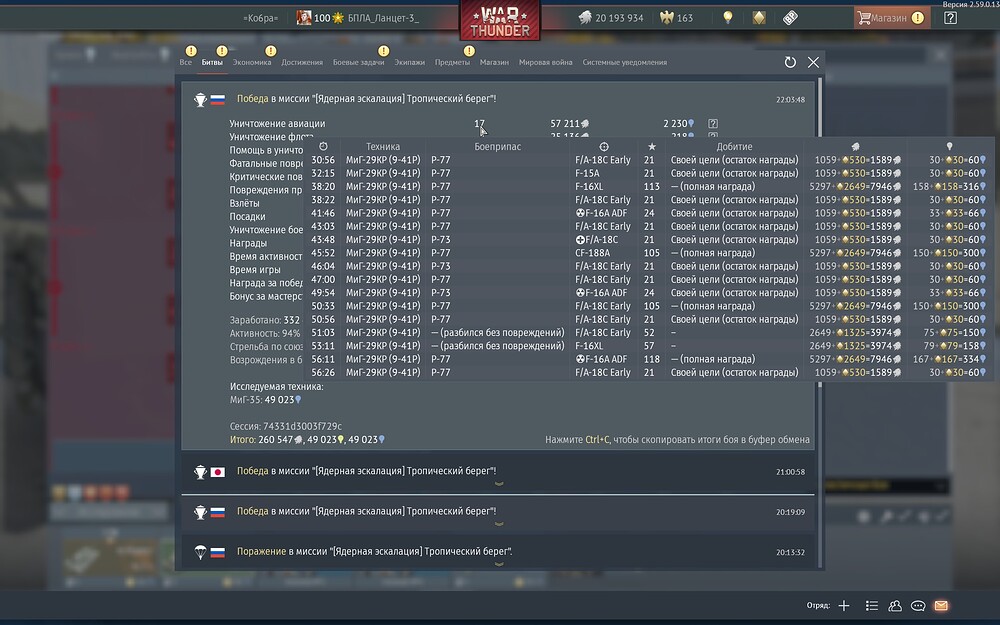Click the help icon beside Уничтожение авиации row
The width and height of the screenshot is (1000, 625).
tap(713, 124)
